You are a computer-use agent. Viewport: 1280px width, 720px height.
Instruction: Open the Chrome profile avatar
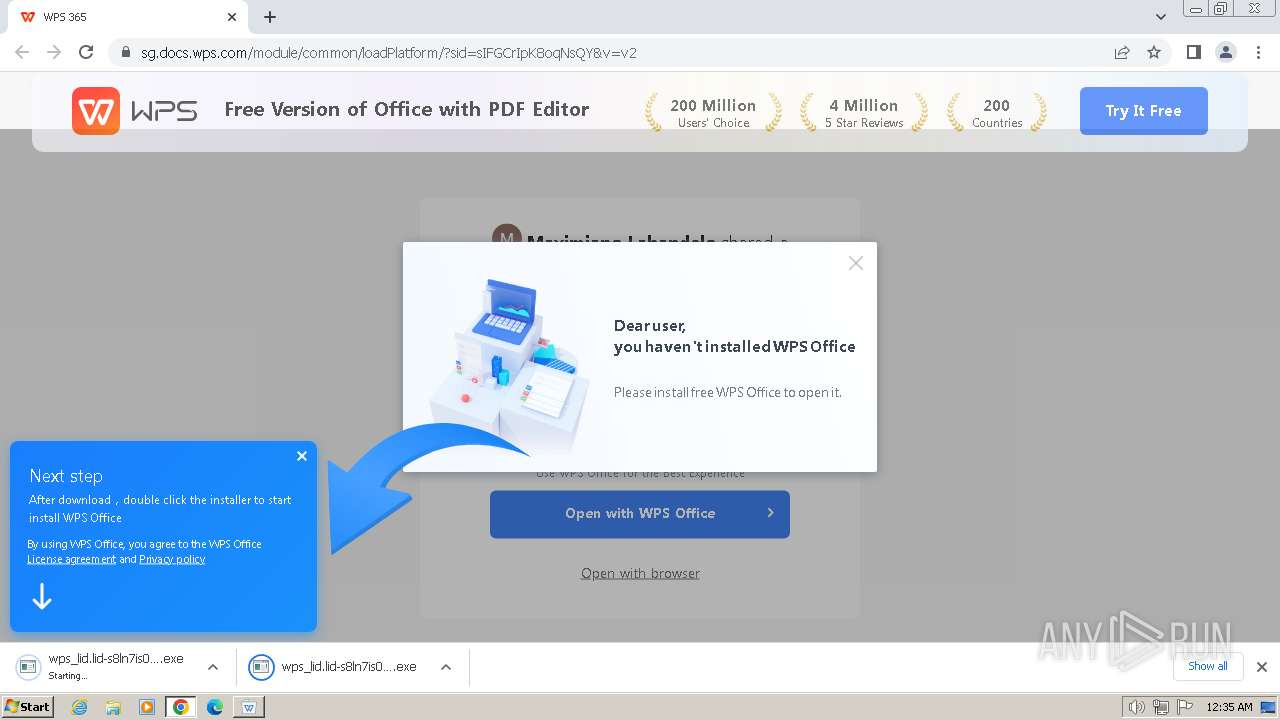click(1225, 52)
